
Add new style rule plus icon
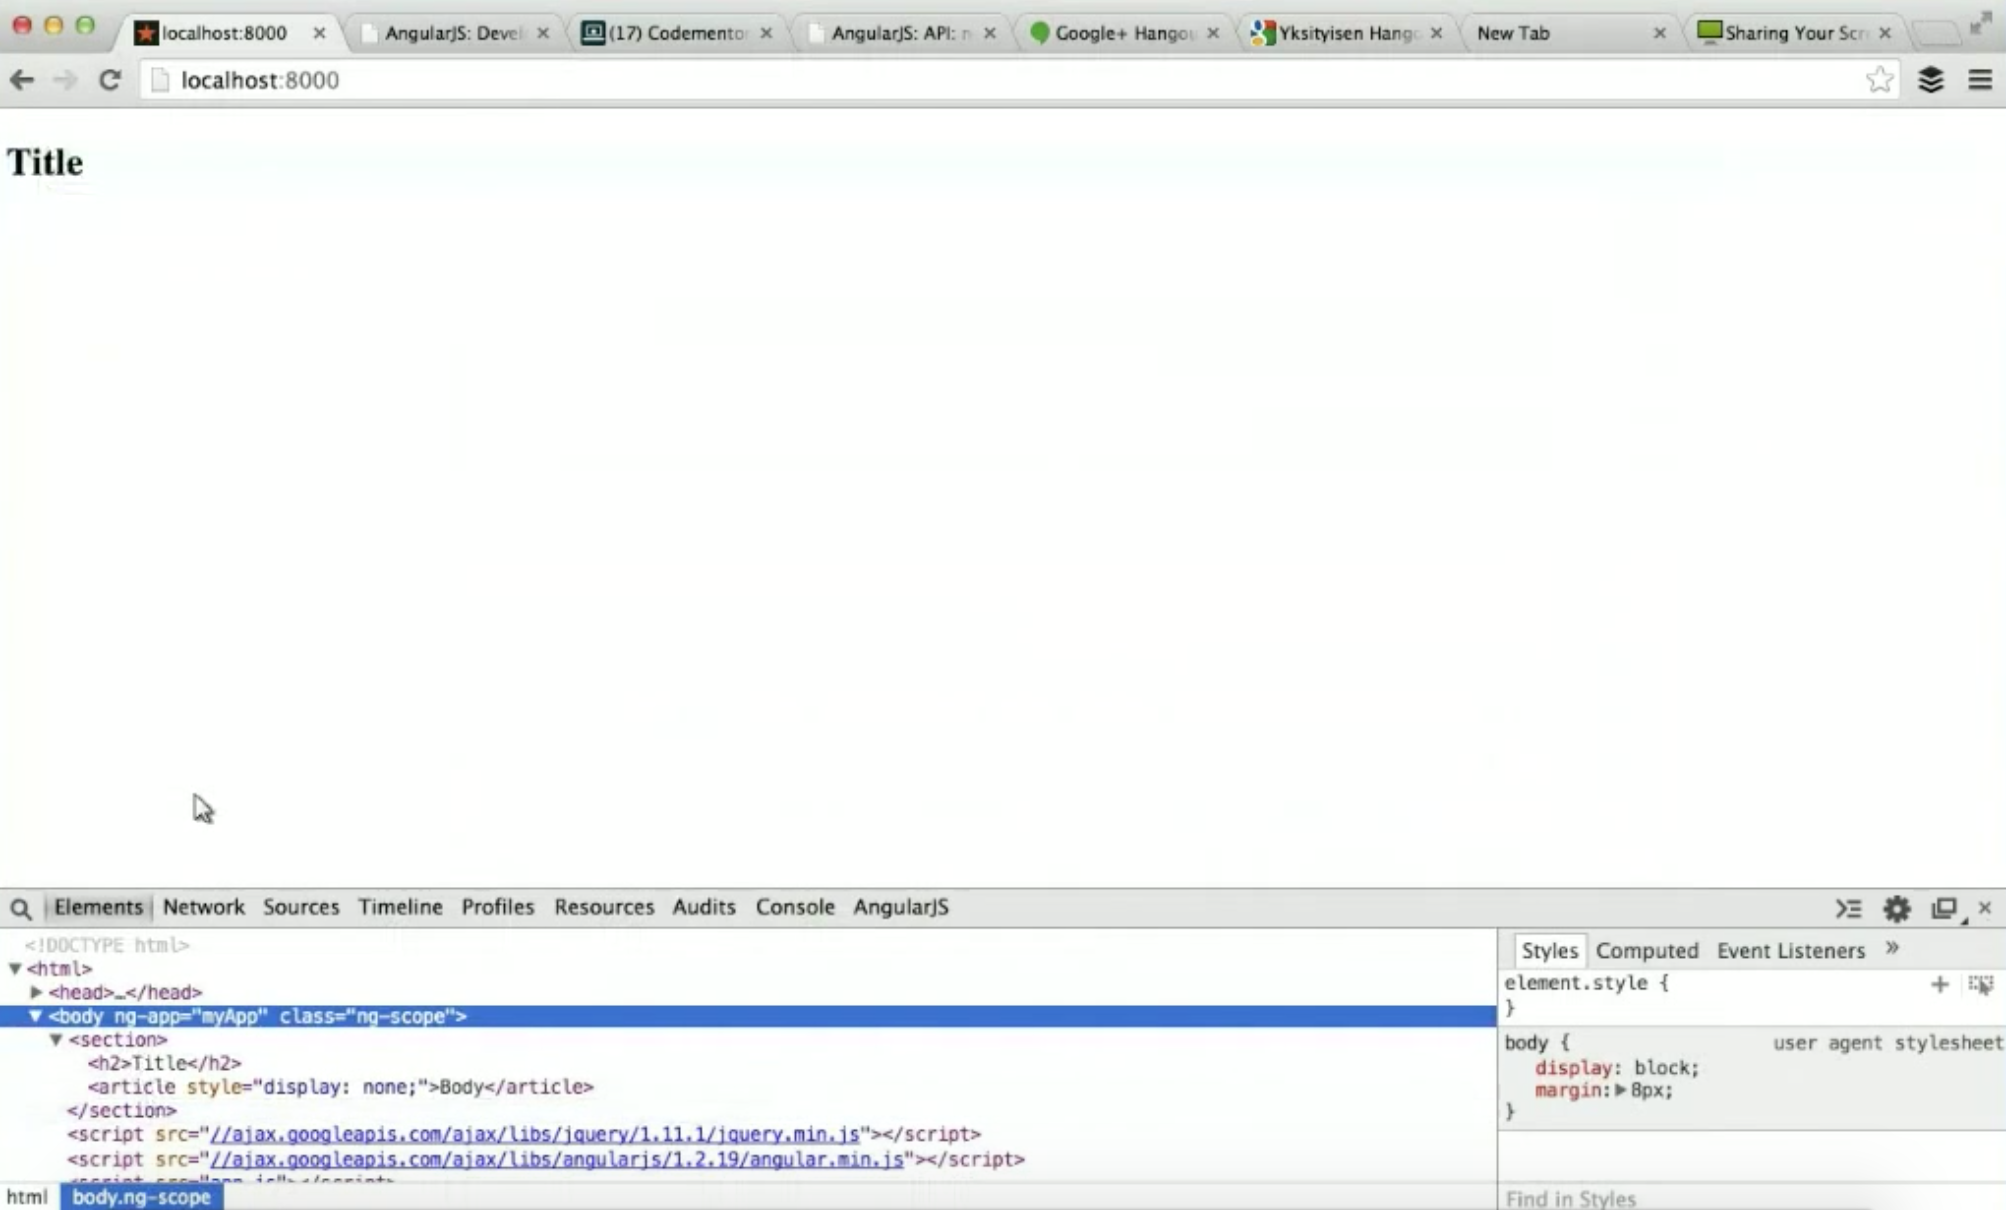1939,985
